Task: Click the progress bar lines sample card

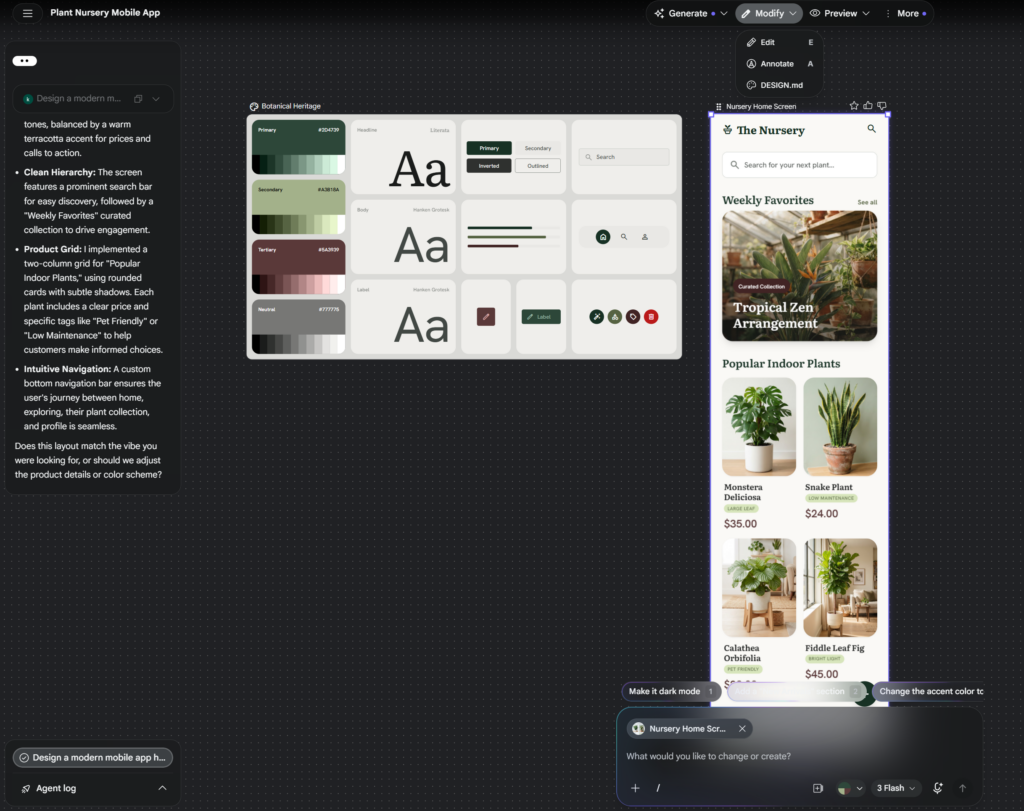Action: pyautogui.click(x=513, y=236)
